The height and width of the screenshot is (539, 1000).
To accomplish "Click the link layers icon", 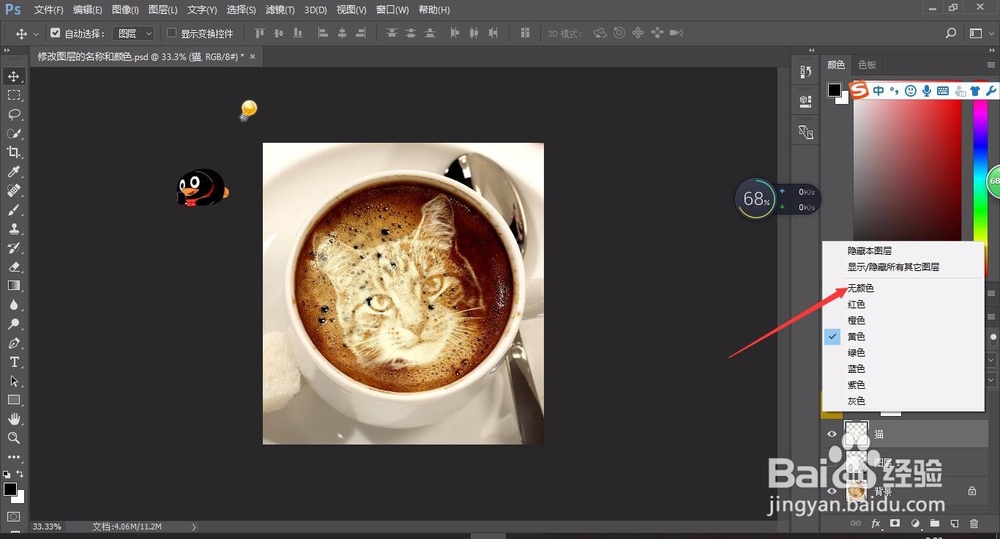I will [856, 524].
